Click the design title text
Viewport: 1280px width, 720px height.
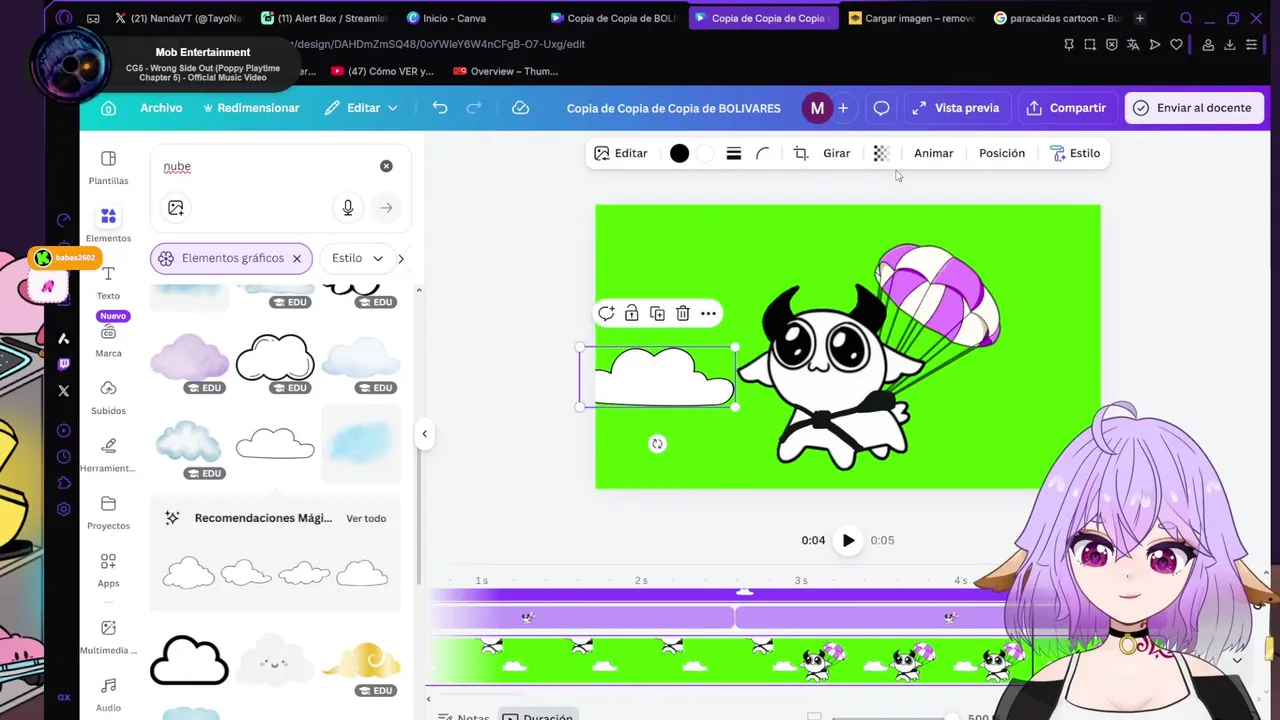point(673,108)
